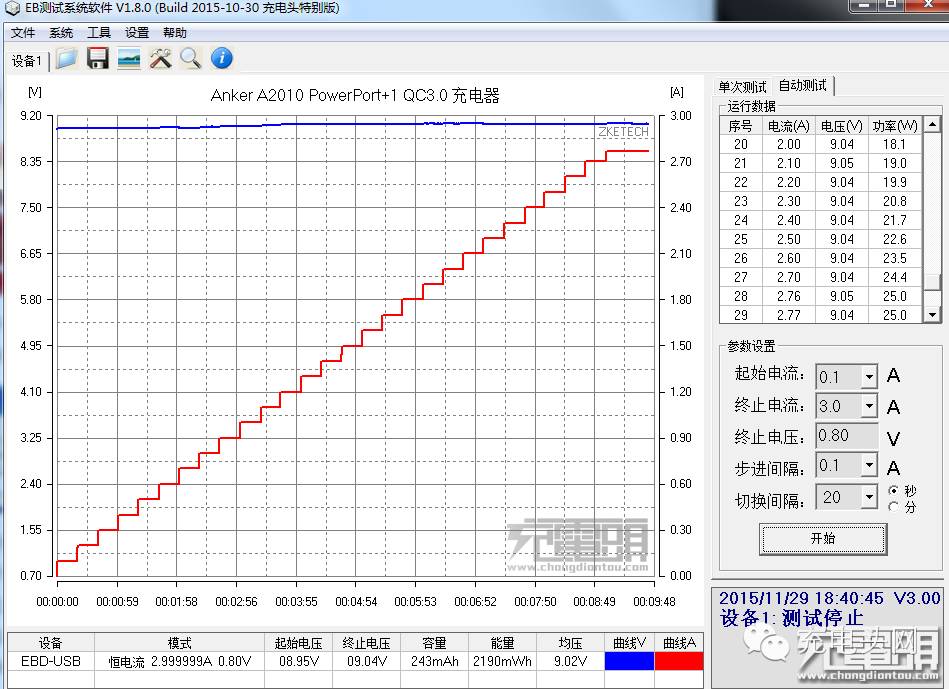Screen dimensions: 949x689
Task: Click the 恒电流 2.999999A 0.80V mode cell
Action: (x=179, y=661)
